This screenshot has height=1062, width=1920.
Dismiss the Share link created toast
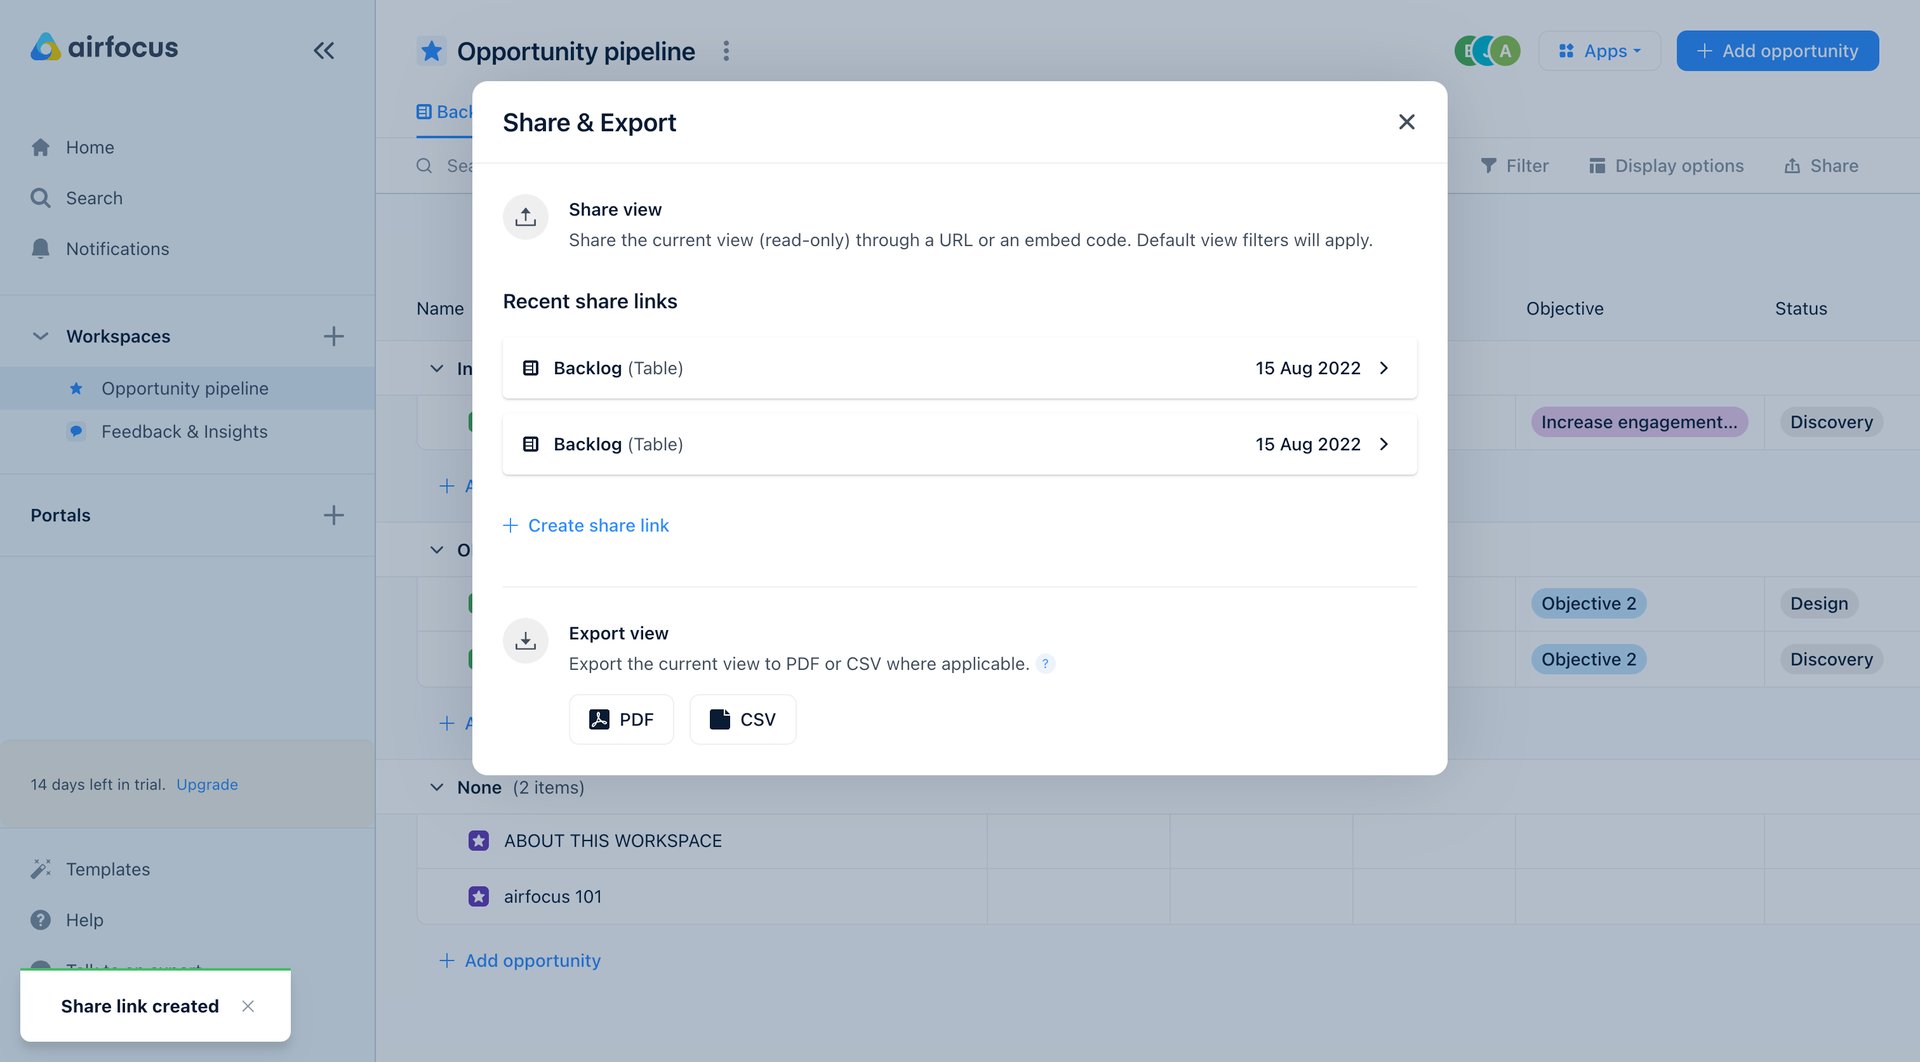248,1006
